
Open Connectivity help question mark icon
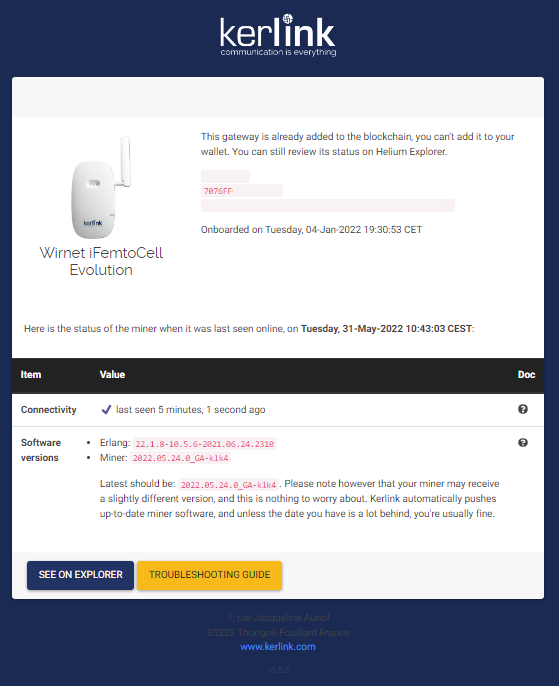[523, 409]
